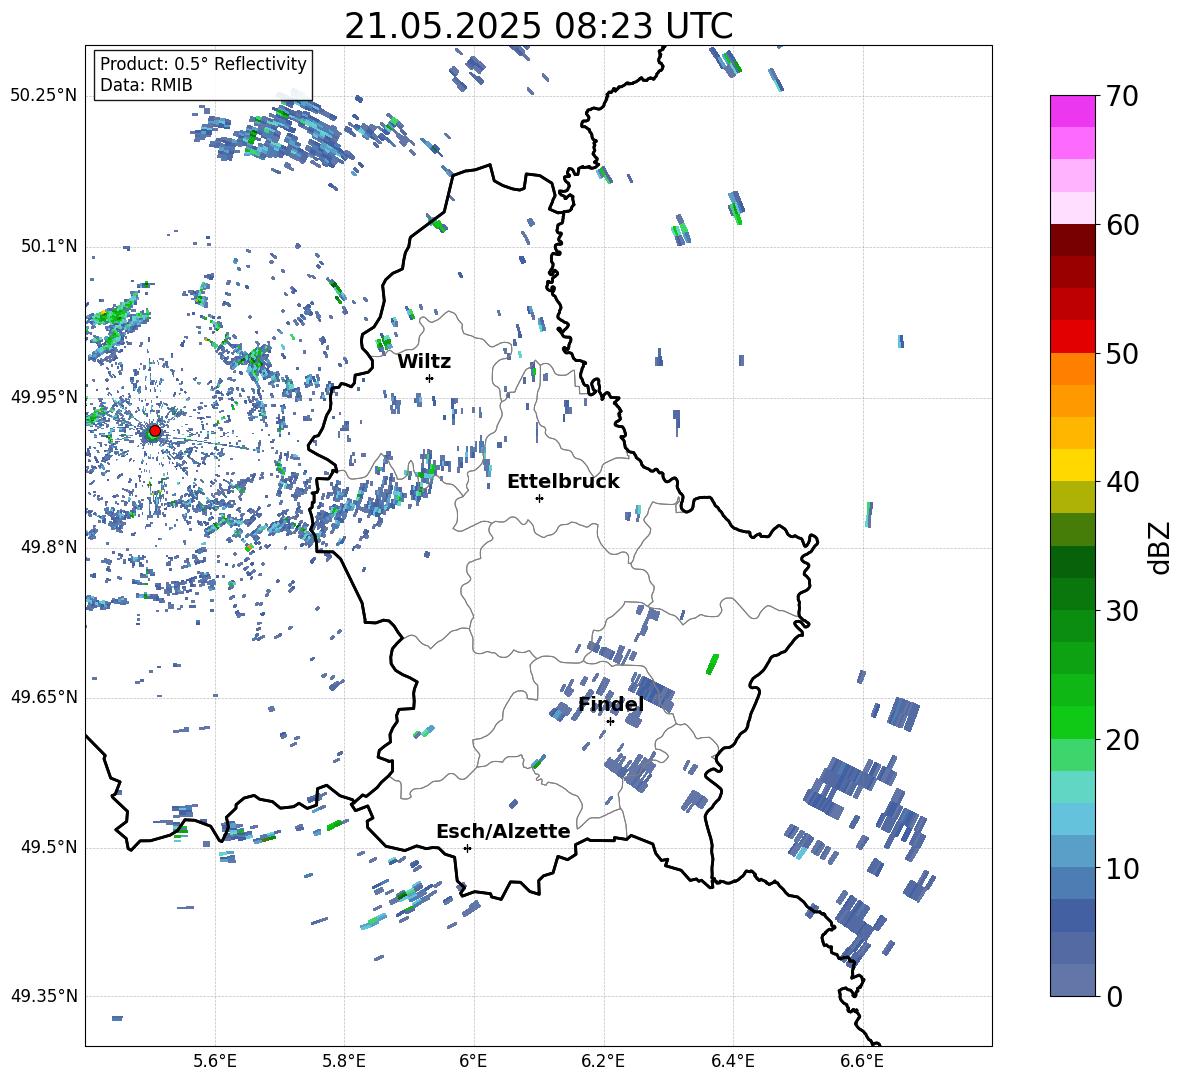This screenshot has height=1081, width=1184.
Task: Click the 6.2°E longitude label
Action: point(603,1061)
